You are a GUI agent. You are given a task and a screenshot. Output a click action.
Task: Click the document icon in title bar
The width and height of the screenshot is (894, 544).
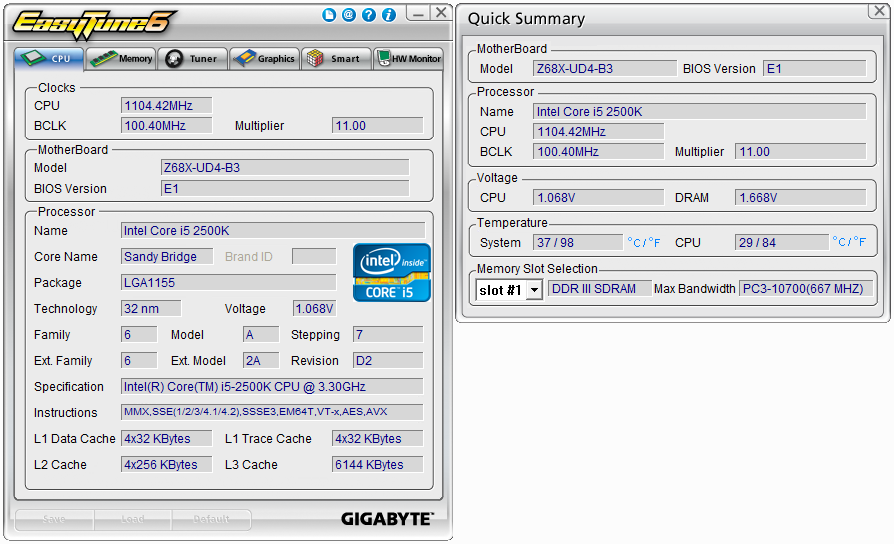(x=329, y=15)
